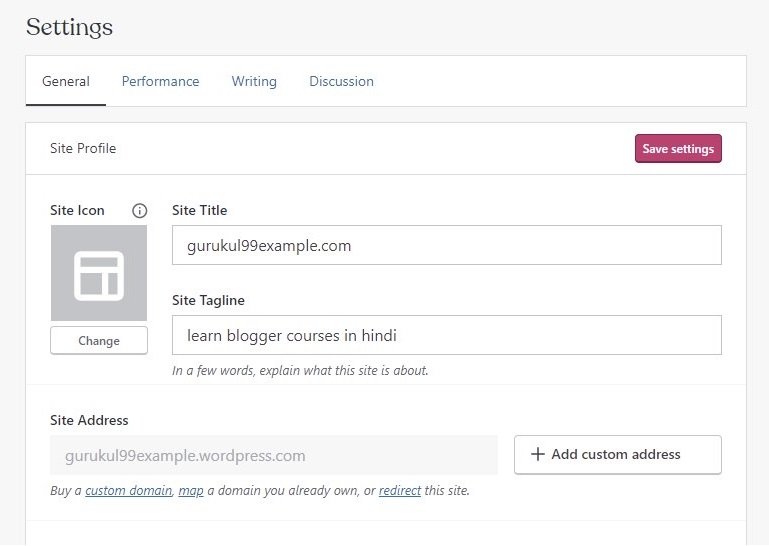Click the Site Tagline label
Viewport: 769px width, 546px height.
pos(208,300)
